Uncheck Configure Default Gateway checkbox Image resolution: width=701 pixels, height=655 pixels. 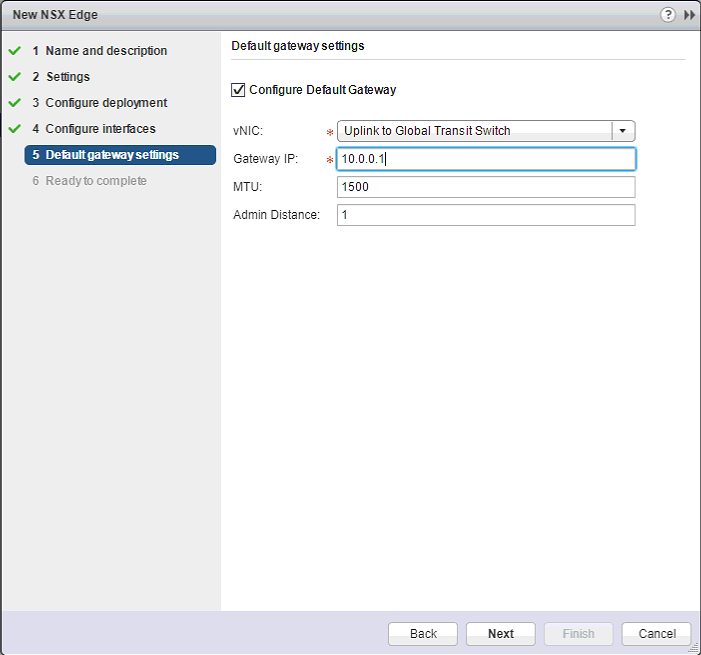[238, 90]
